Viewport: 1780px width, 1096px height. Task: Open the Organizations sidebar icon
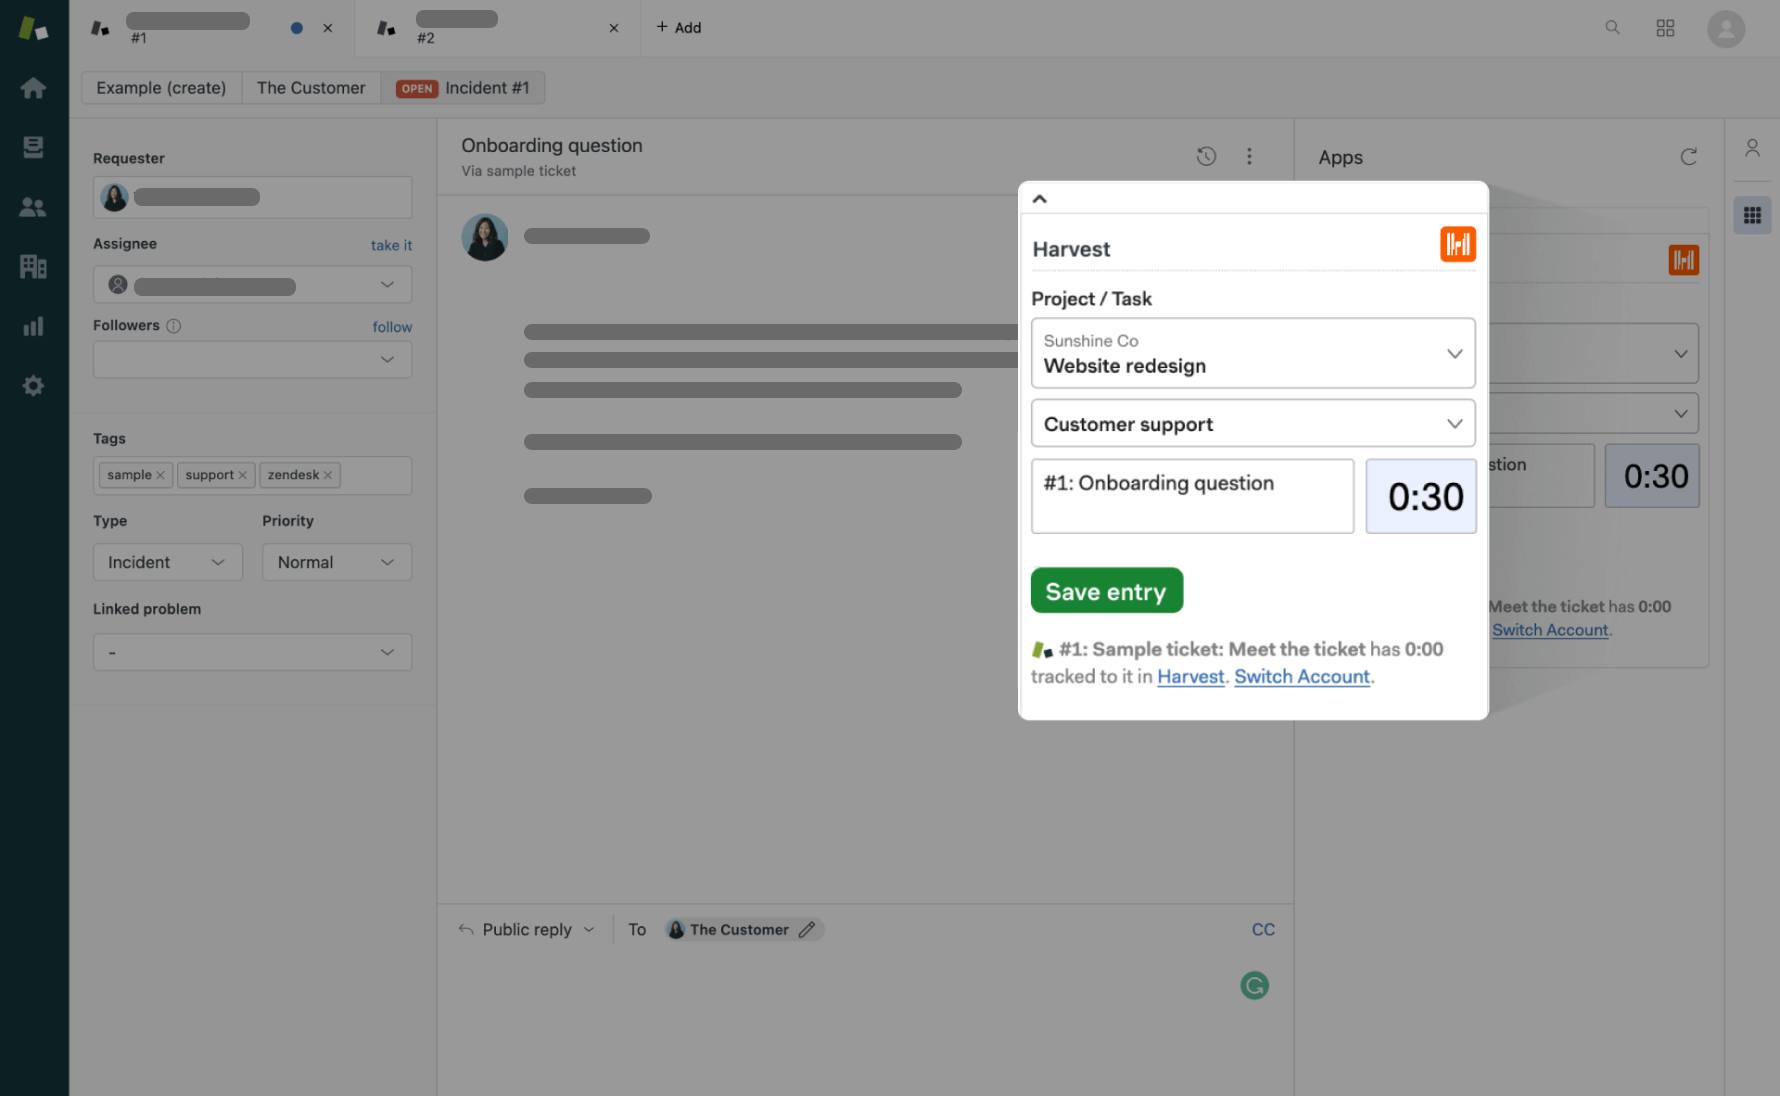coord(33,266)
